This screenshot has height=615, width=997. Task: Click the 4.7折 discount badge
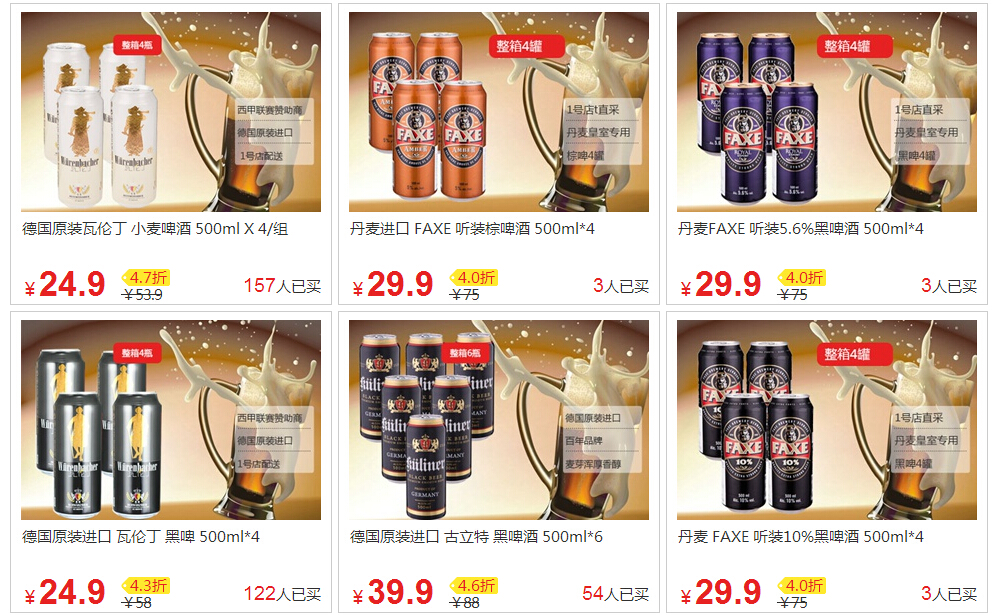tap(146, 278)
